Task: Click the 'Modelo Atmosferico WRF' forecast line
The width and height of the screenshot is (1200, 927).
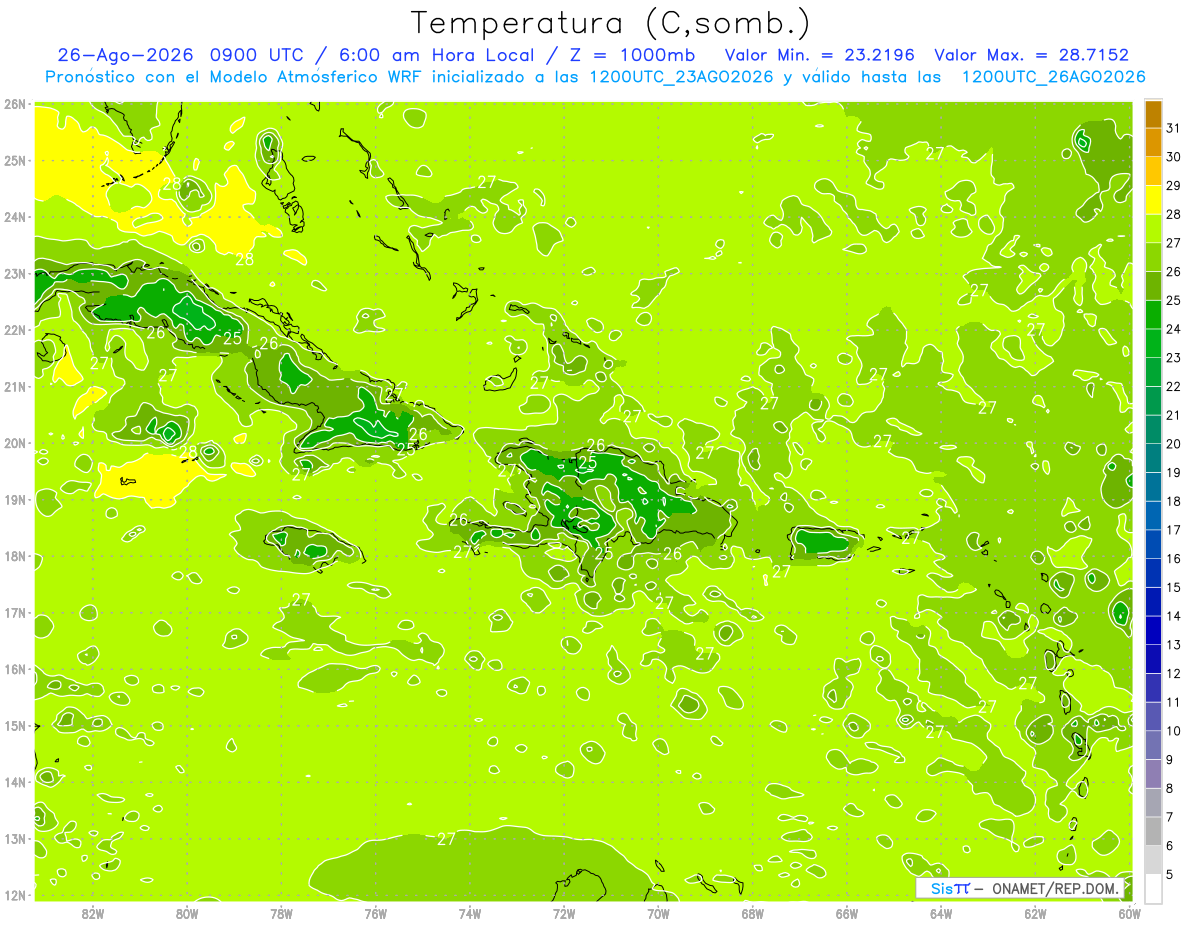Action: click(x=595, y=77)
